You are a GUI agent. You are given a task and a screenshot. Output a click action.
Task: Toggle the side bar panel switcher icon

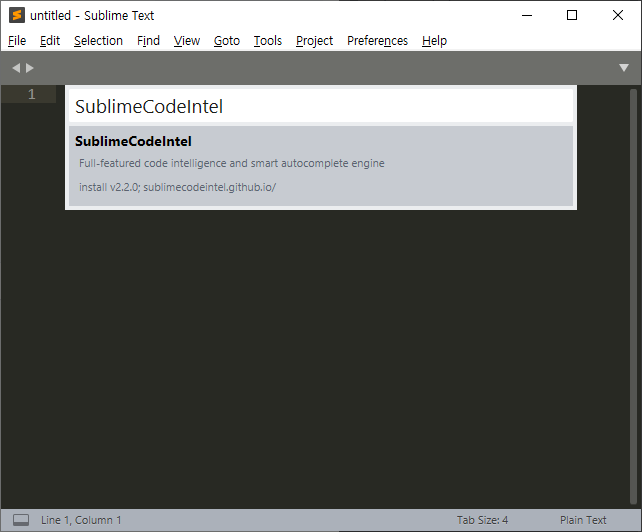21,520
